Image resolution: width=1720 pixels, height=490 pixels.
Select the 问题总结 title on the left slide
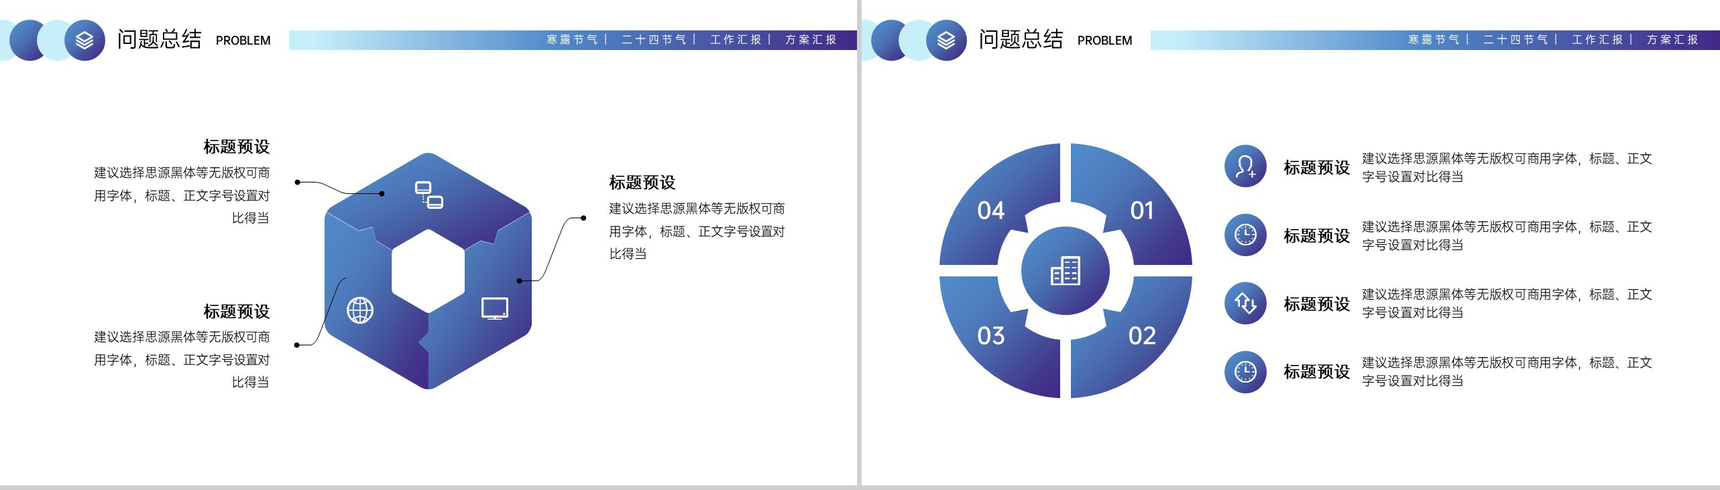159,39
